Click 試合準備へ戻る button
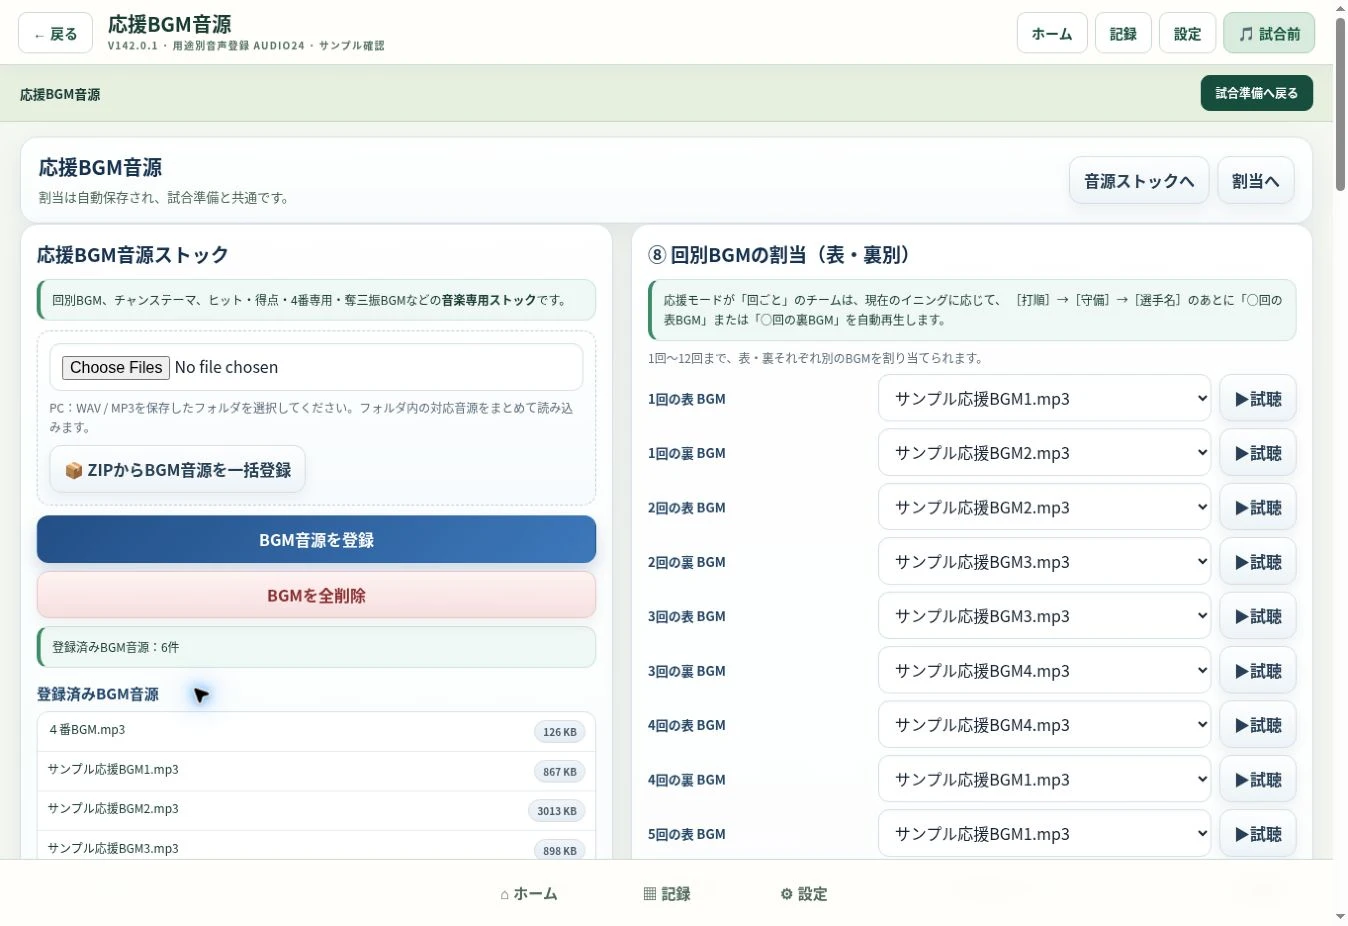The height and width of the screenshot is (926, 1348). 1256,93
